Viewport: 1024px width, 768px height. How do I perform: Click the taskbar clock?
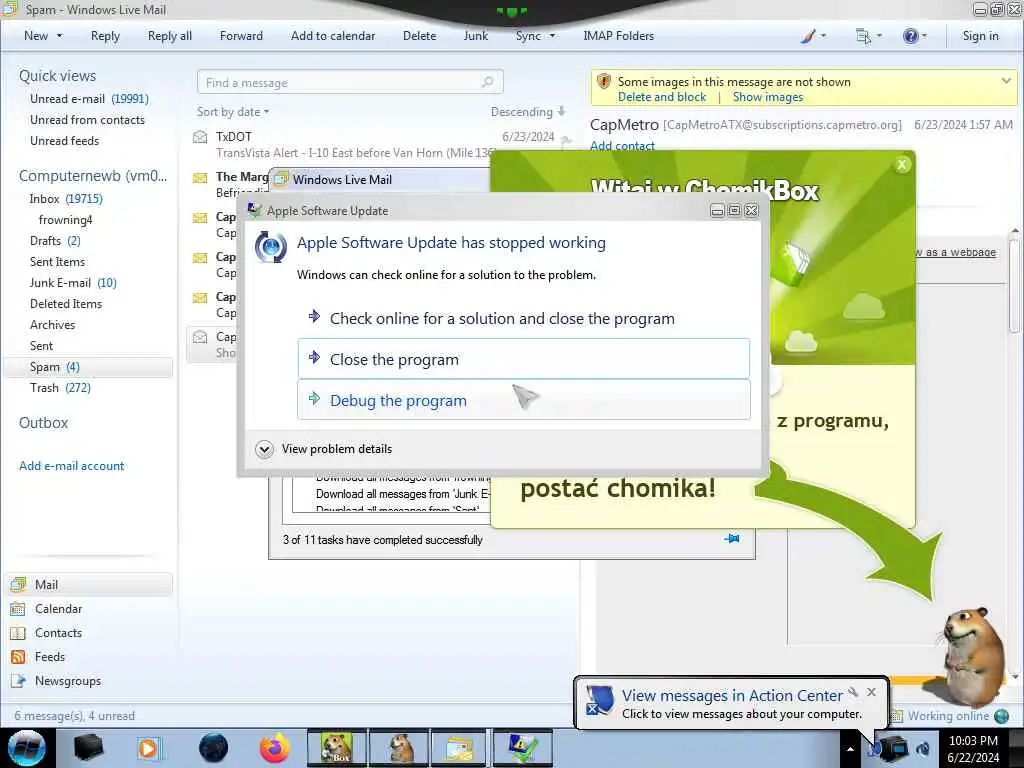[973, 748]
